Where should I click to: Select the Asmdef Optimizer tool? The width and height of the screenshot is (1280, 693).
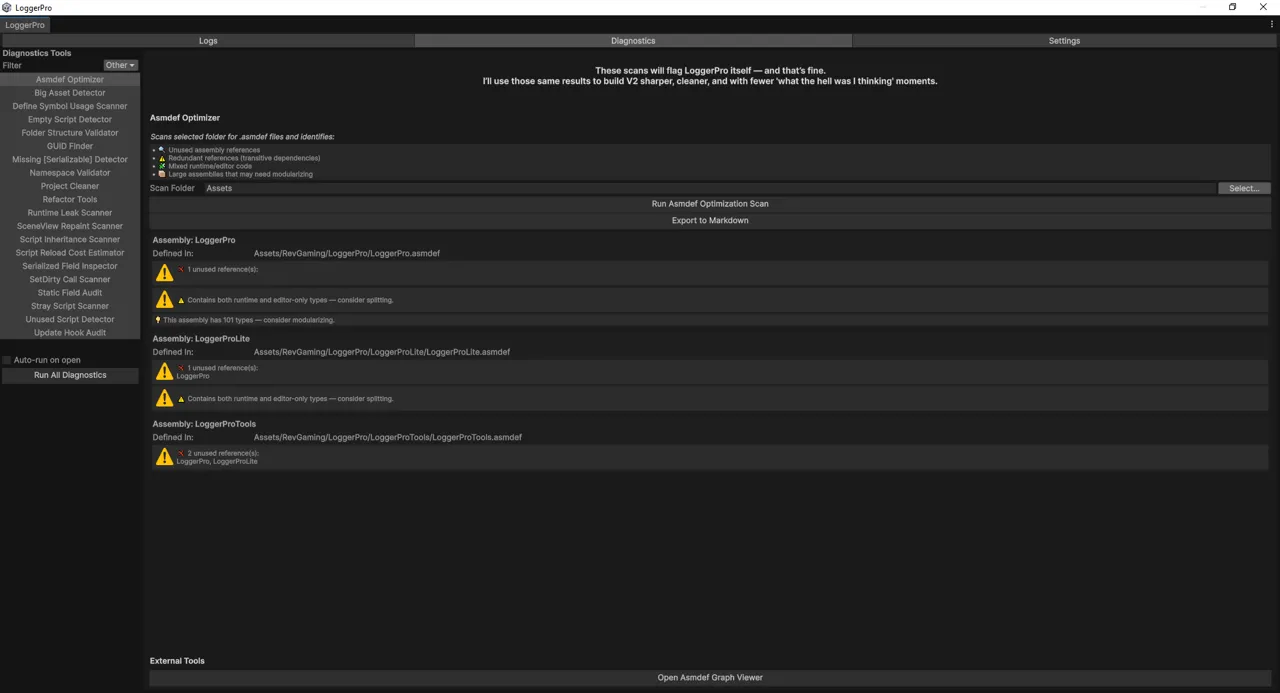coord(70,79)
